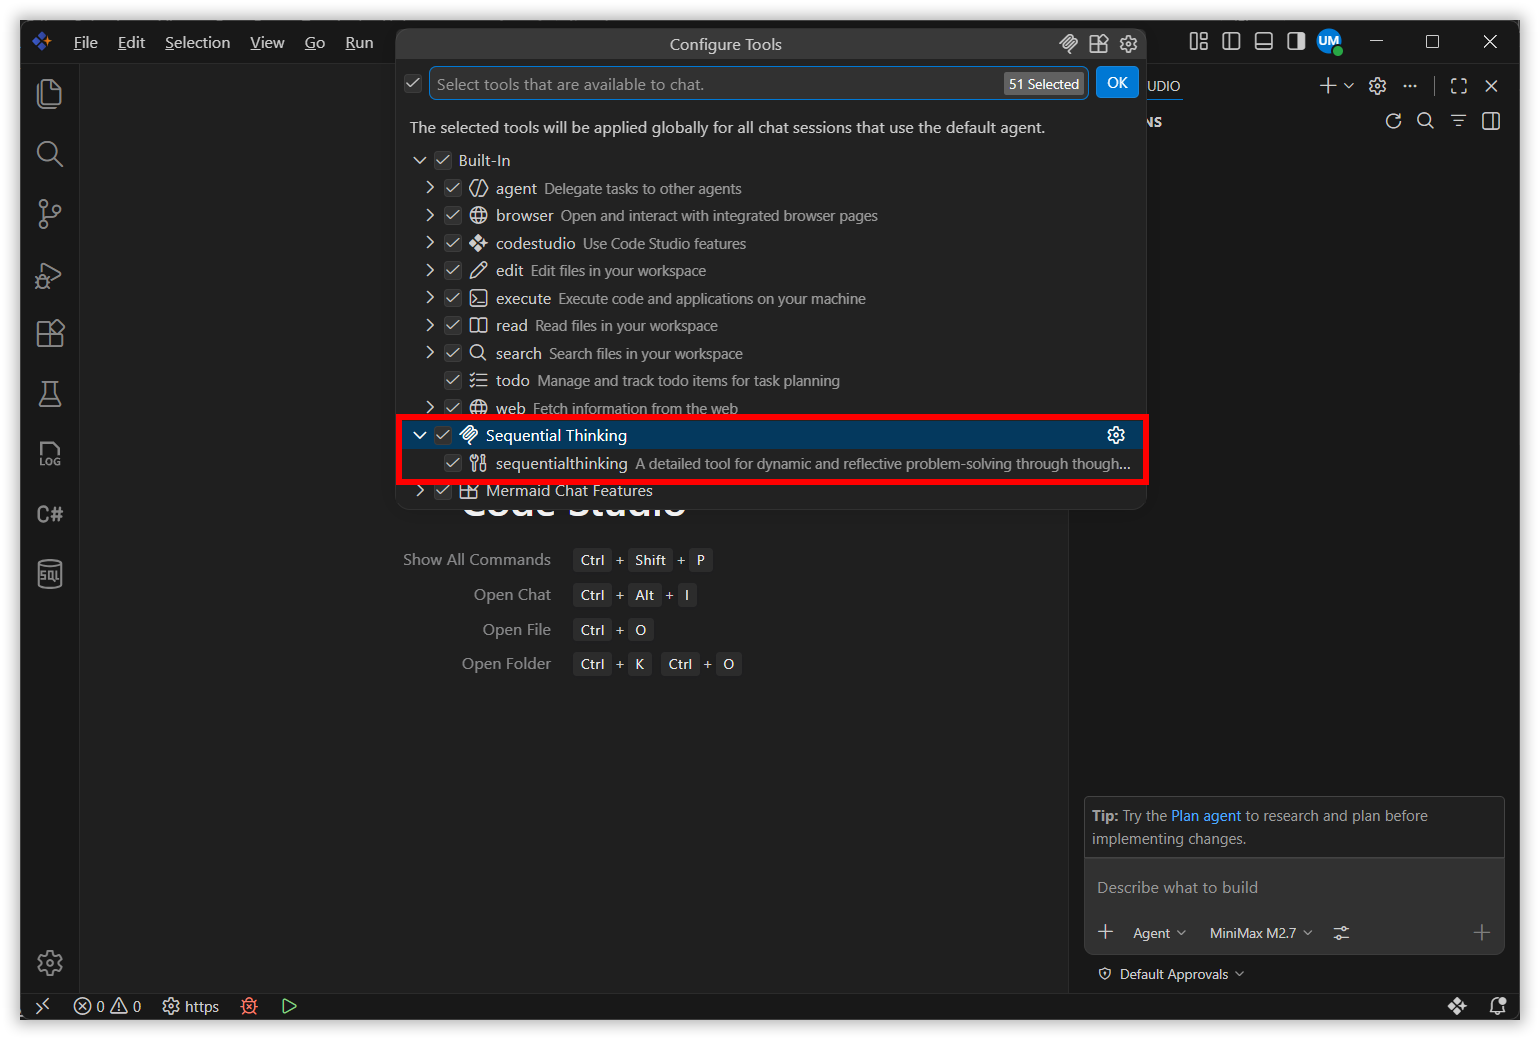Screen dimensions: 1540x1040
Task: Open the tools configuration sliders icon in chat
Action: click(x=1341, y=933)
